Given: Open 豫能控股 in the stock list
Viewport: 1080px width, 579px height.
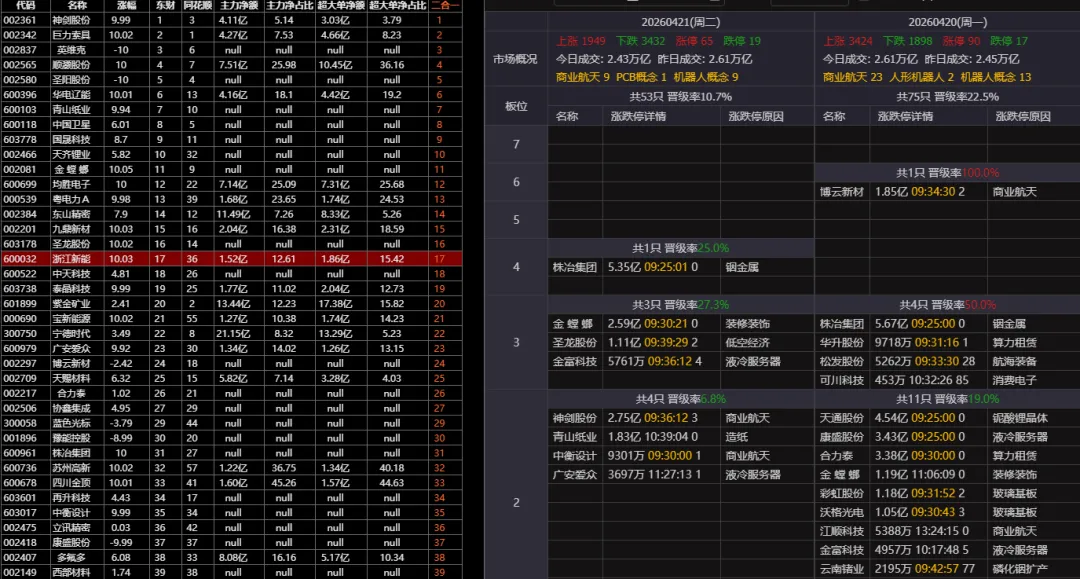Looking at the screenshot, I should pos(72,438).
